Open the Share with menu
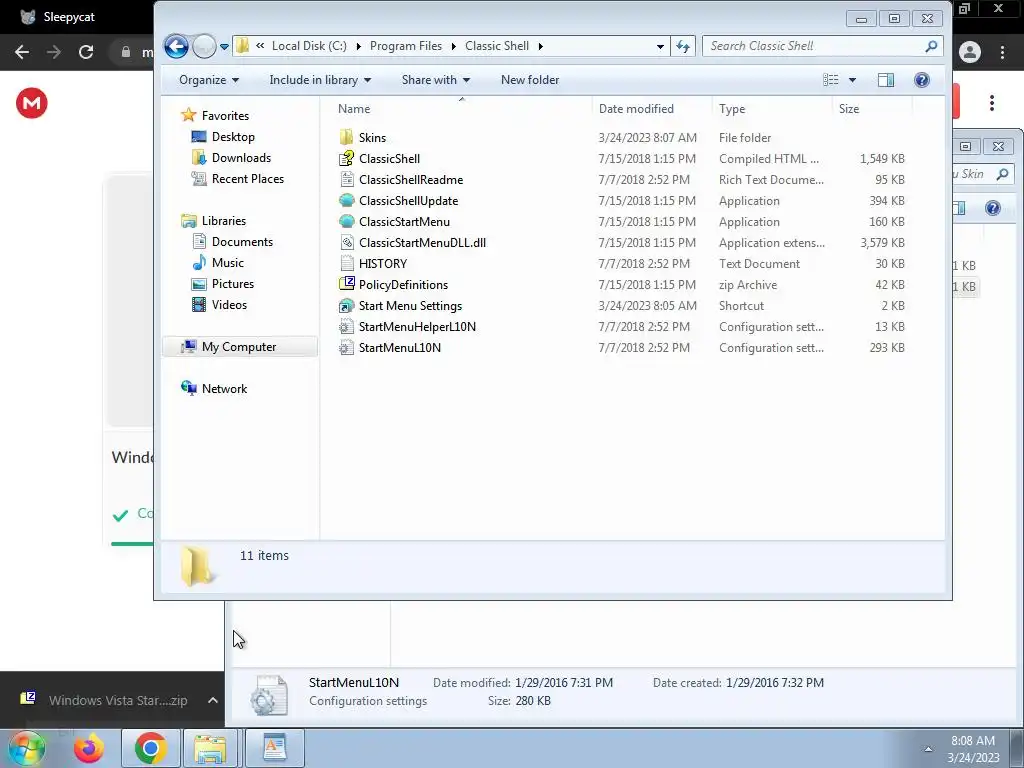Viewport: 1024px width, 768px height. 436,80
